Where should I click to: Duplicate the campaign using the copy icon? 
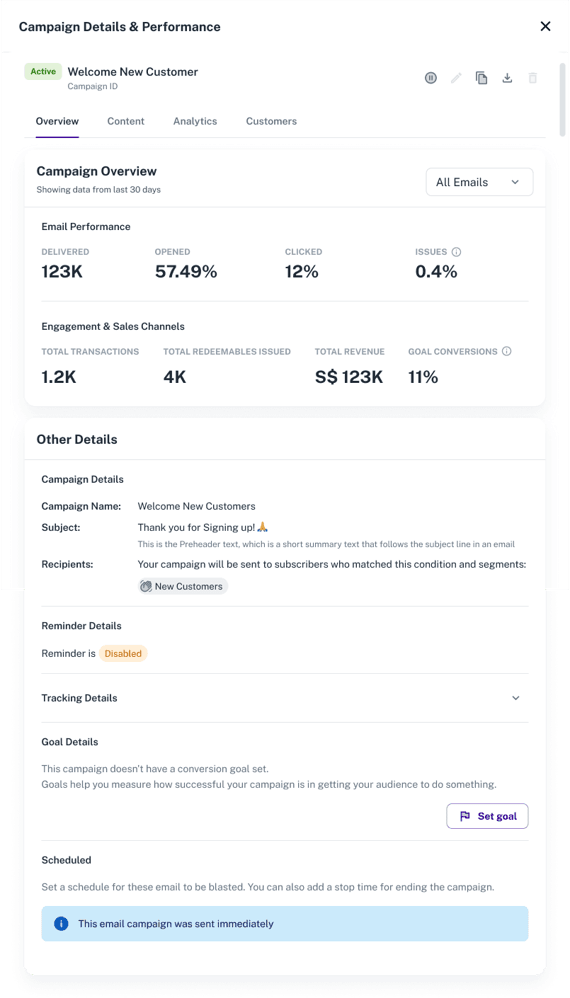coord(482,78)
